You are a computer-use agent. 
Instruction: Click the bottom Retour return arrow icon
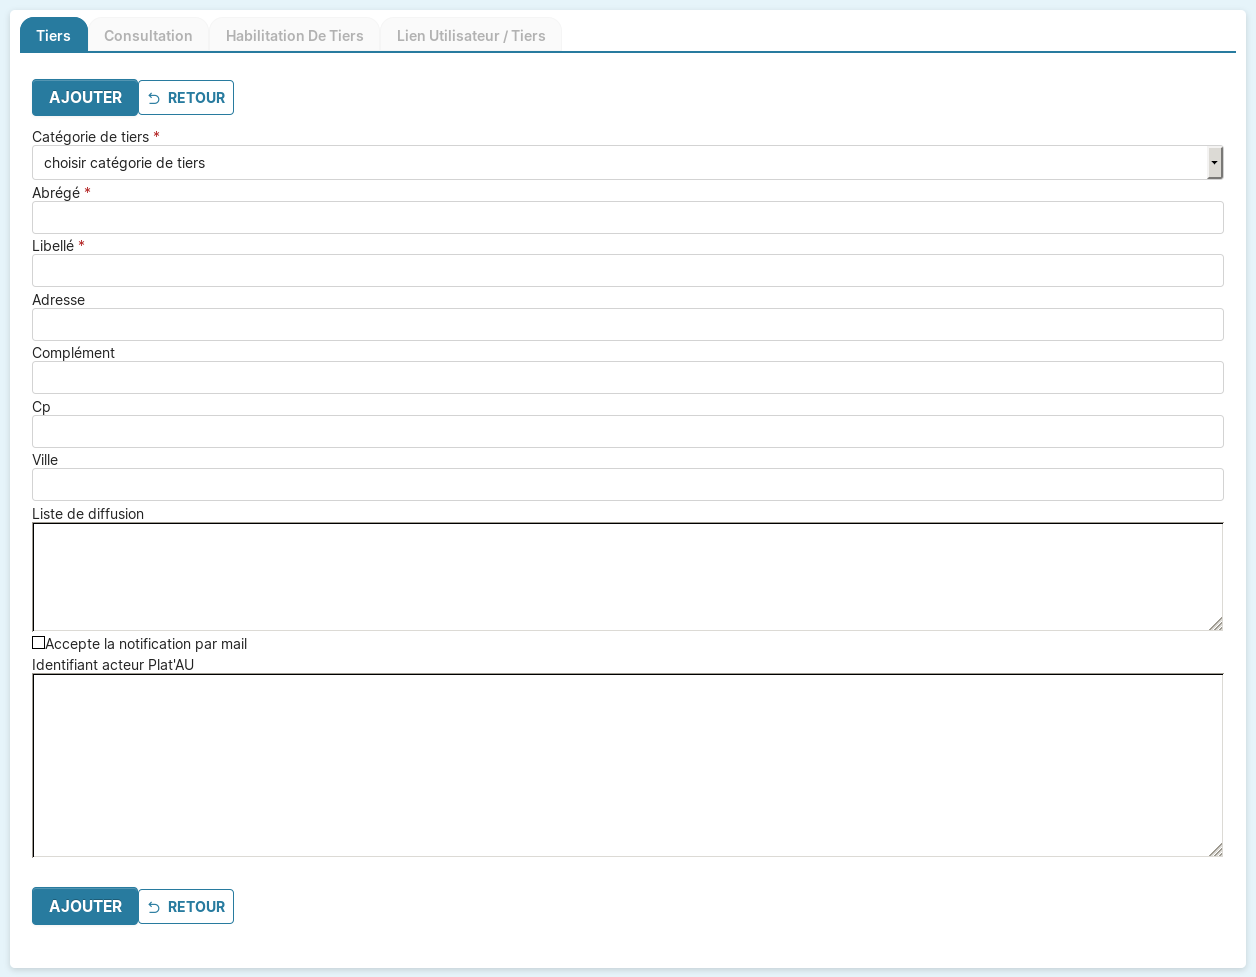[x=154, y=907]
